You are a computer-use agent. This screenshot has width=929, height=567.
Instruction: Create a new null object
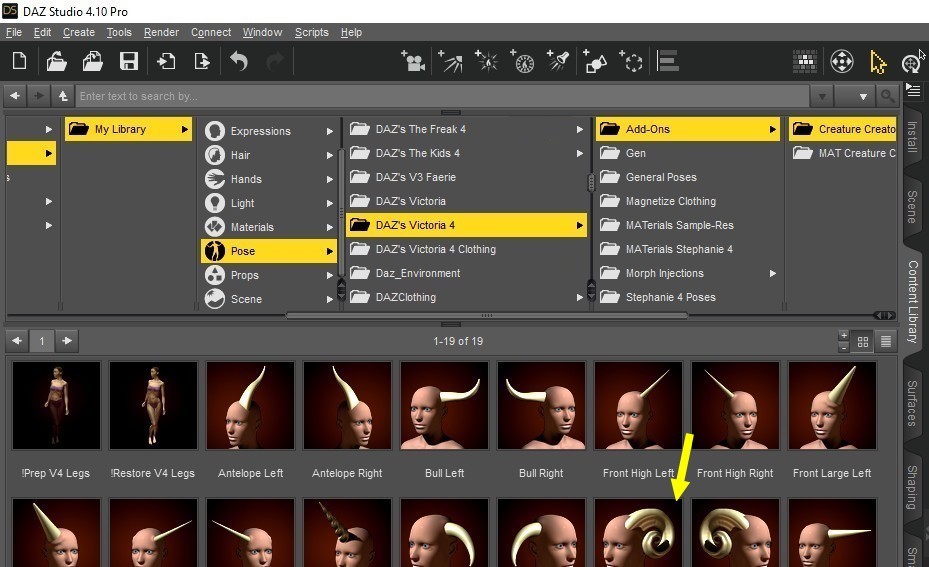(631, 61)
